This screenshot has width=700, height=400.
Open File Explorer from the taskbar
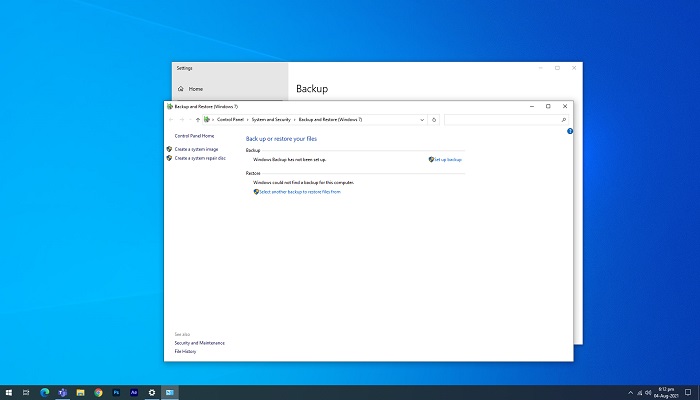point(80,392)
